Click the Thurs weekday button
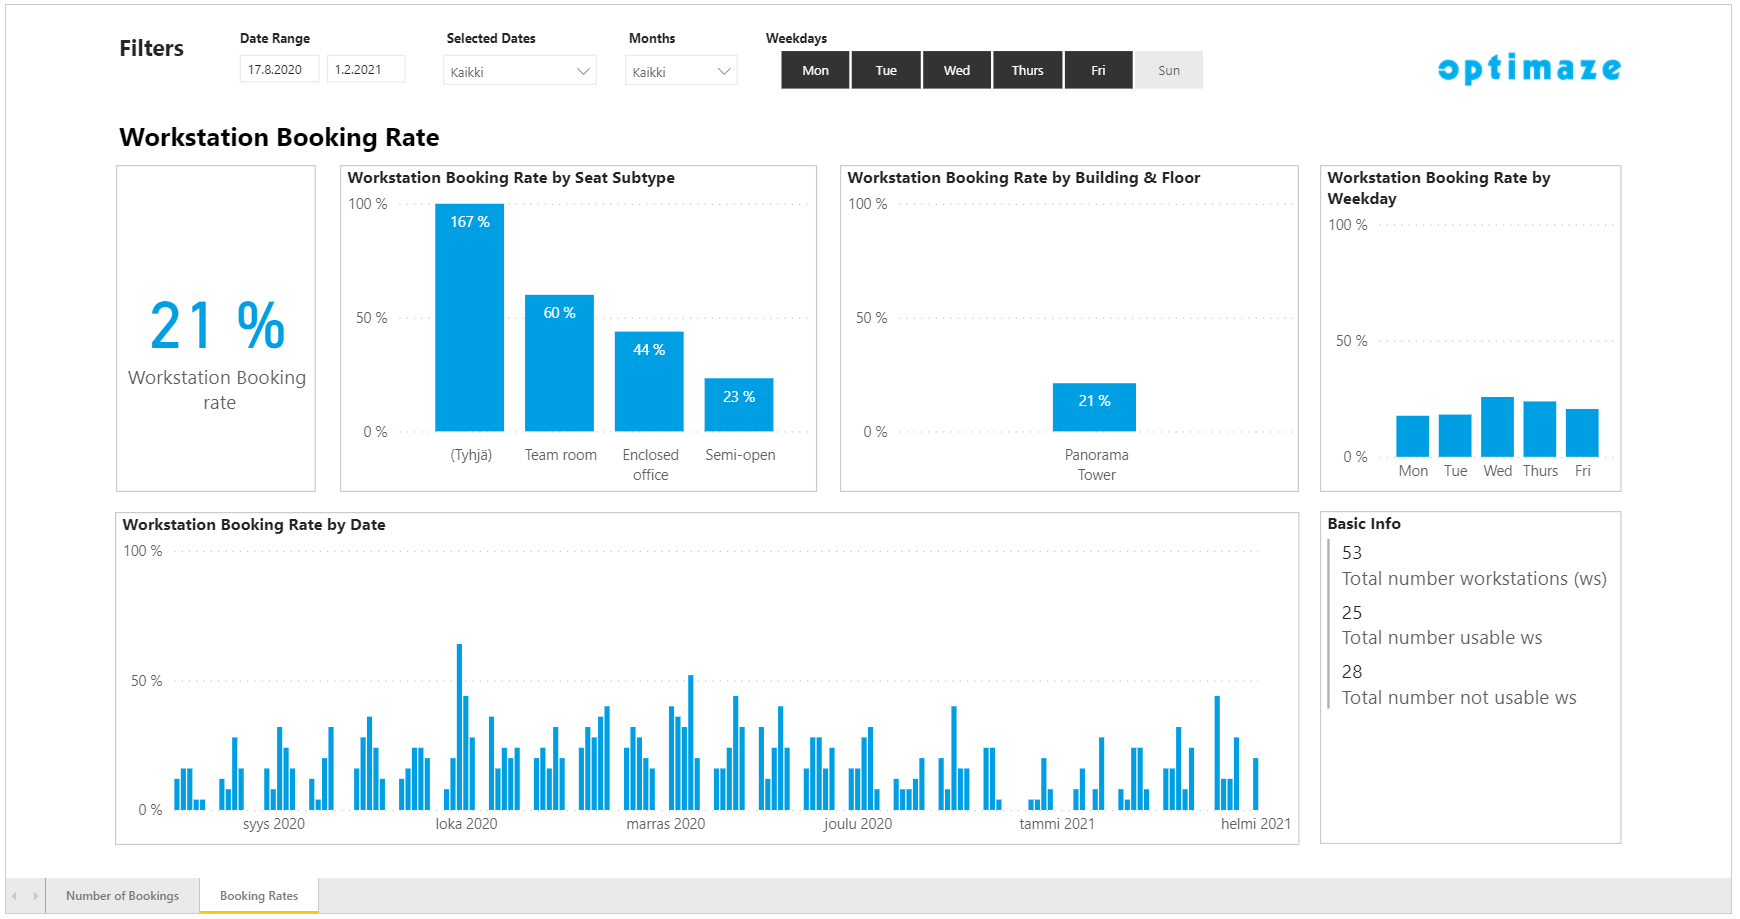The height and width of the screenshot is (919, 1740). coord(1027,70)
